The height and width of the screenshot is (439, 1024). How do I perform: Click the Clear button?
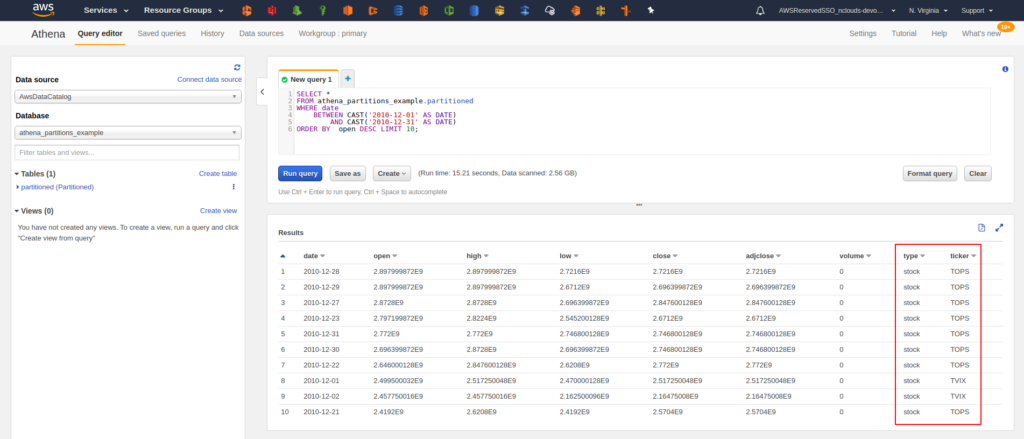click(978, 173)
